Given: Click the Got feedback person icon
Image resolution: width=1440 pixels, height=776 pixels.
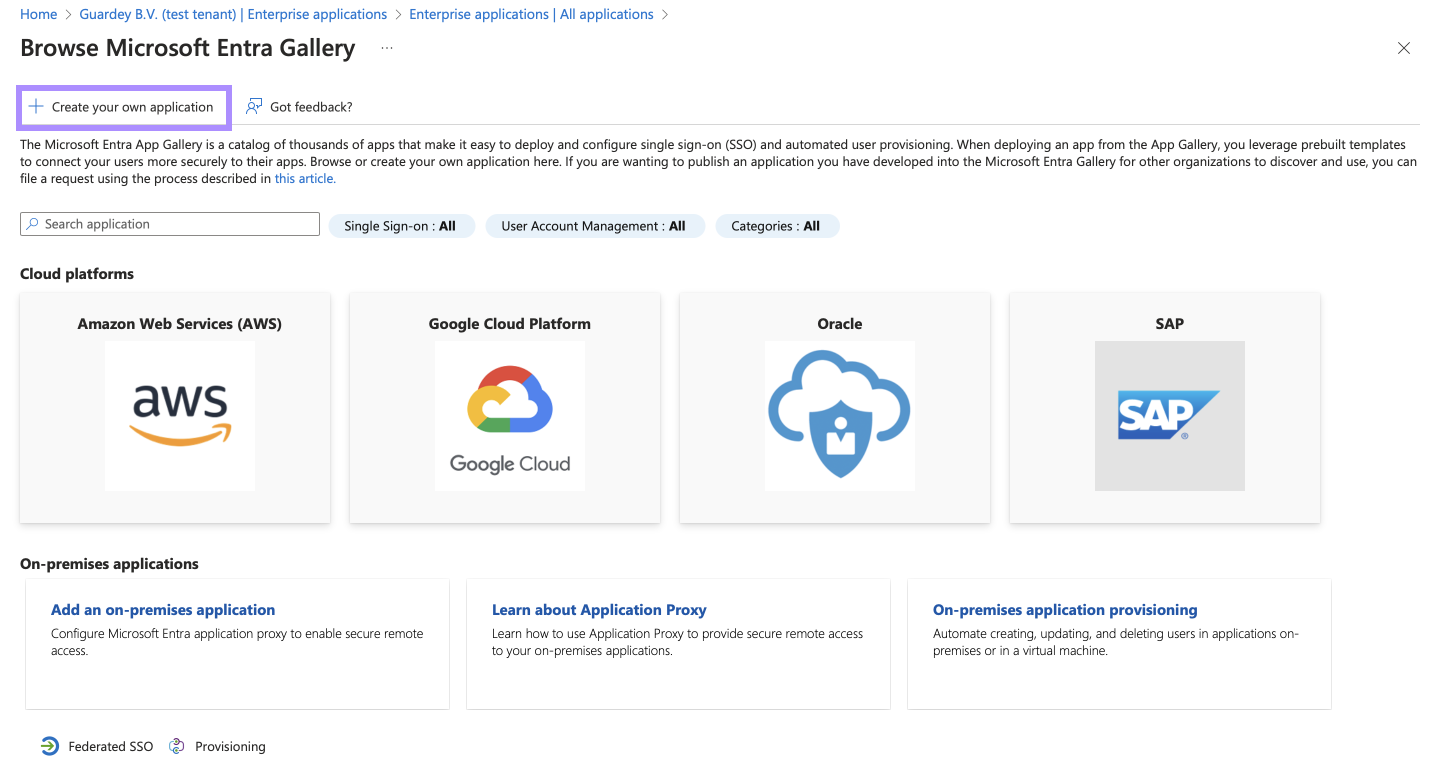Looking at the screenshot, I should 254,107.
